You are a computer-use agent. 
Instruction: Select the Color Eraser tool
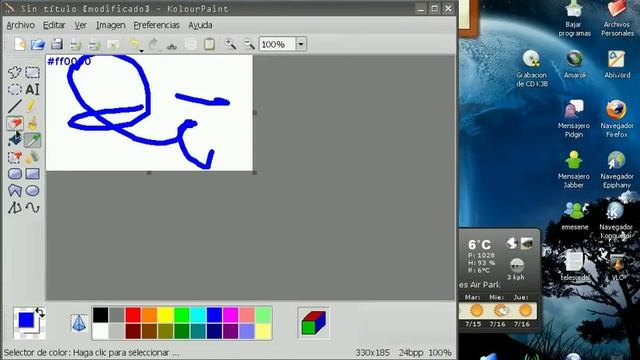pos(15,157)
